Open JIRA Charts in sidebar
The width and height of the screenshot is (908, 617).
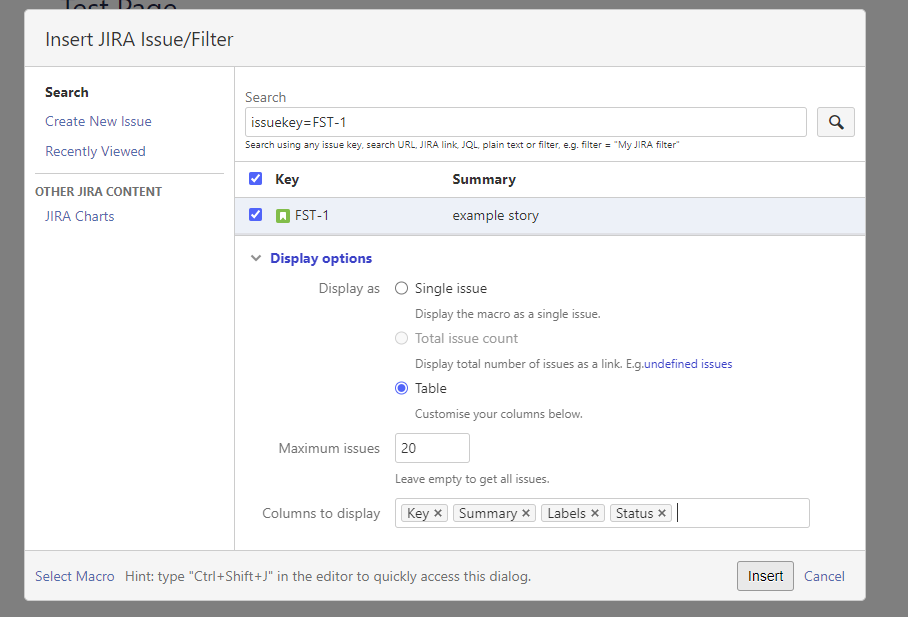[80, 216]
